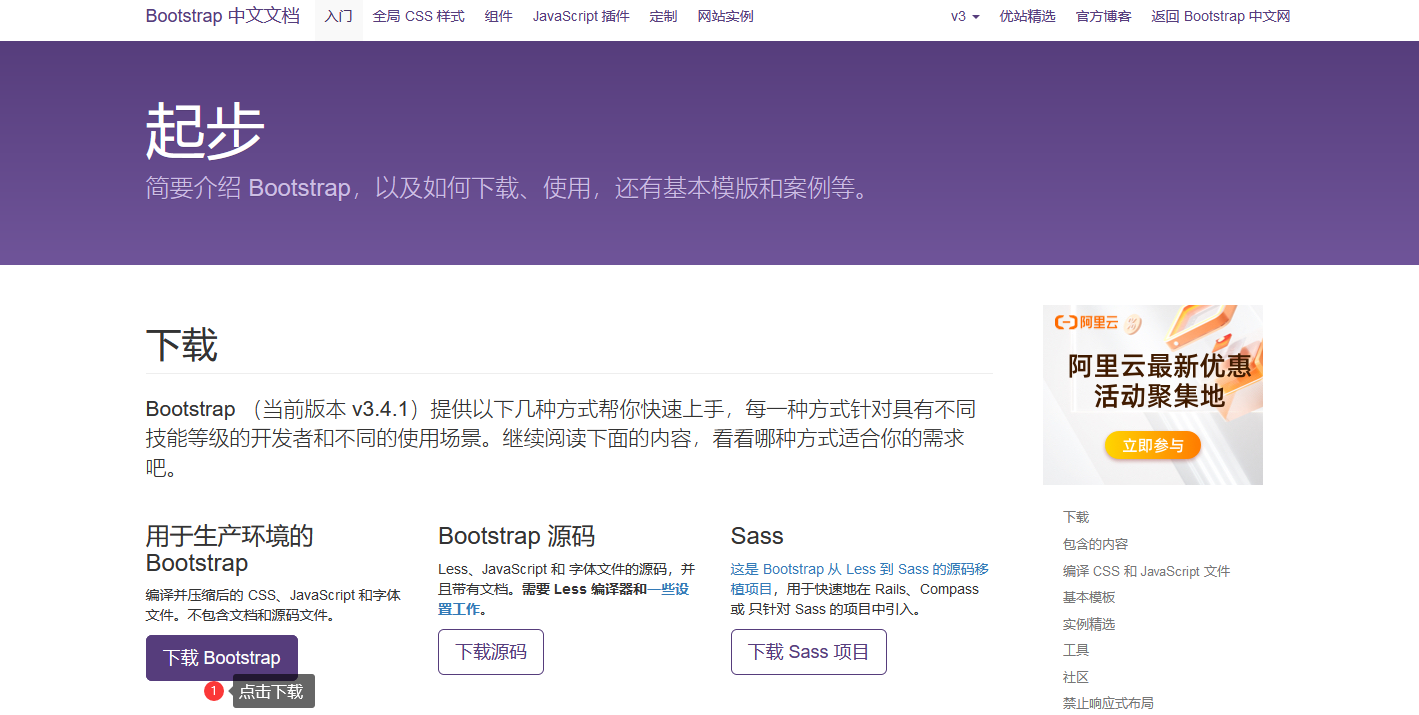
Task: Select the 入门 navigation tab
Action: pos(338,16)
